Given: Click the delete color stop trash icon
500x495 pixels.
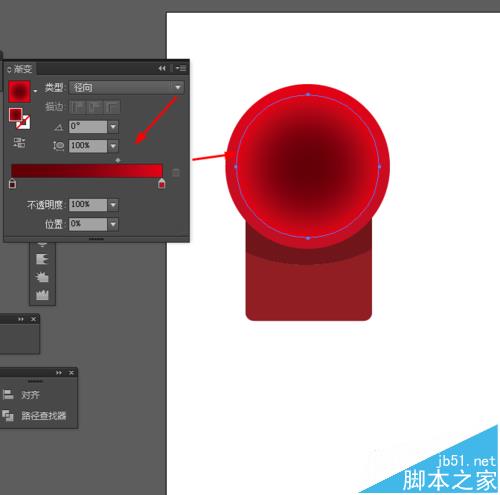Looking at the screenshot, I should pos(176,172).
